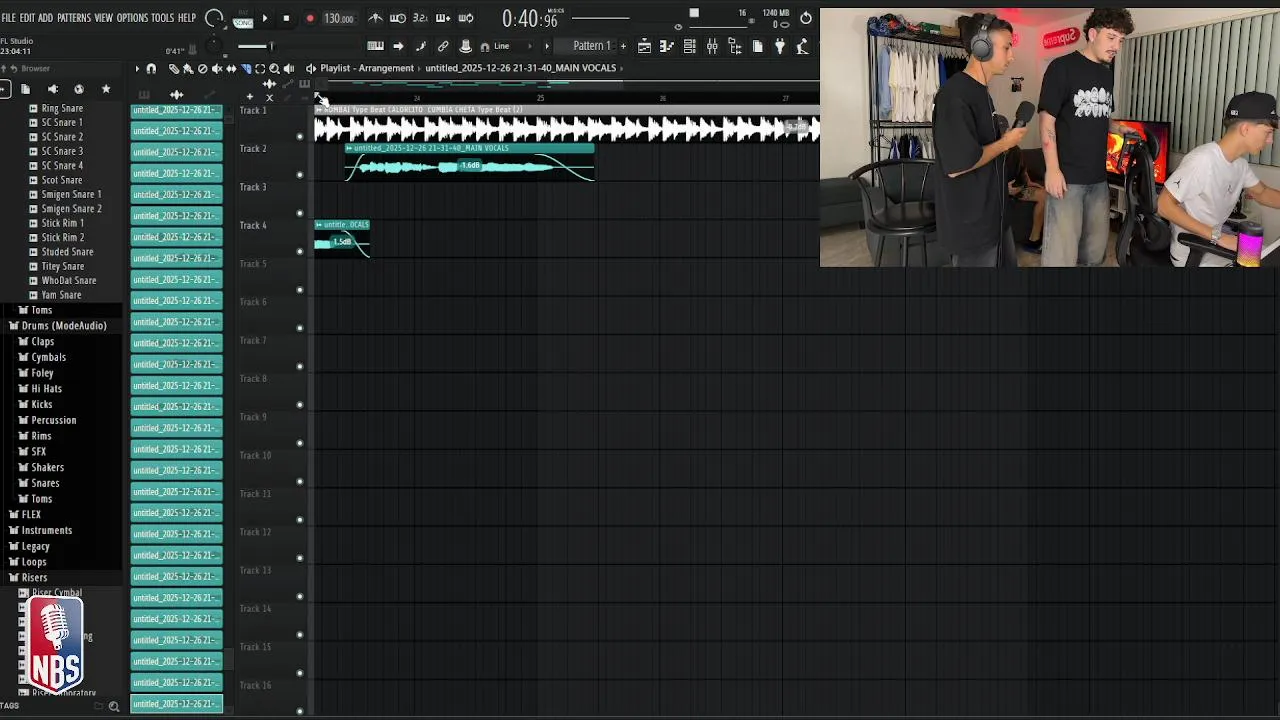This screenshot has width=1280, height=720.
Task: Toggle the metronome
Action: point(375,18)
